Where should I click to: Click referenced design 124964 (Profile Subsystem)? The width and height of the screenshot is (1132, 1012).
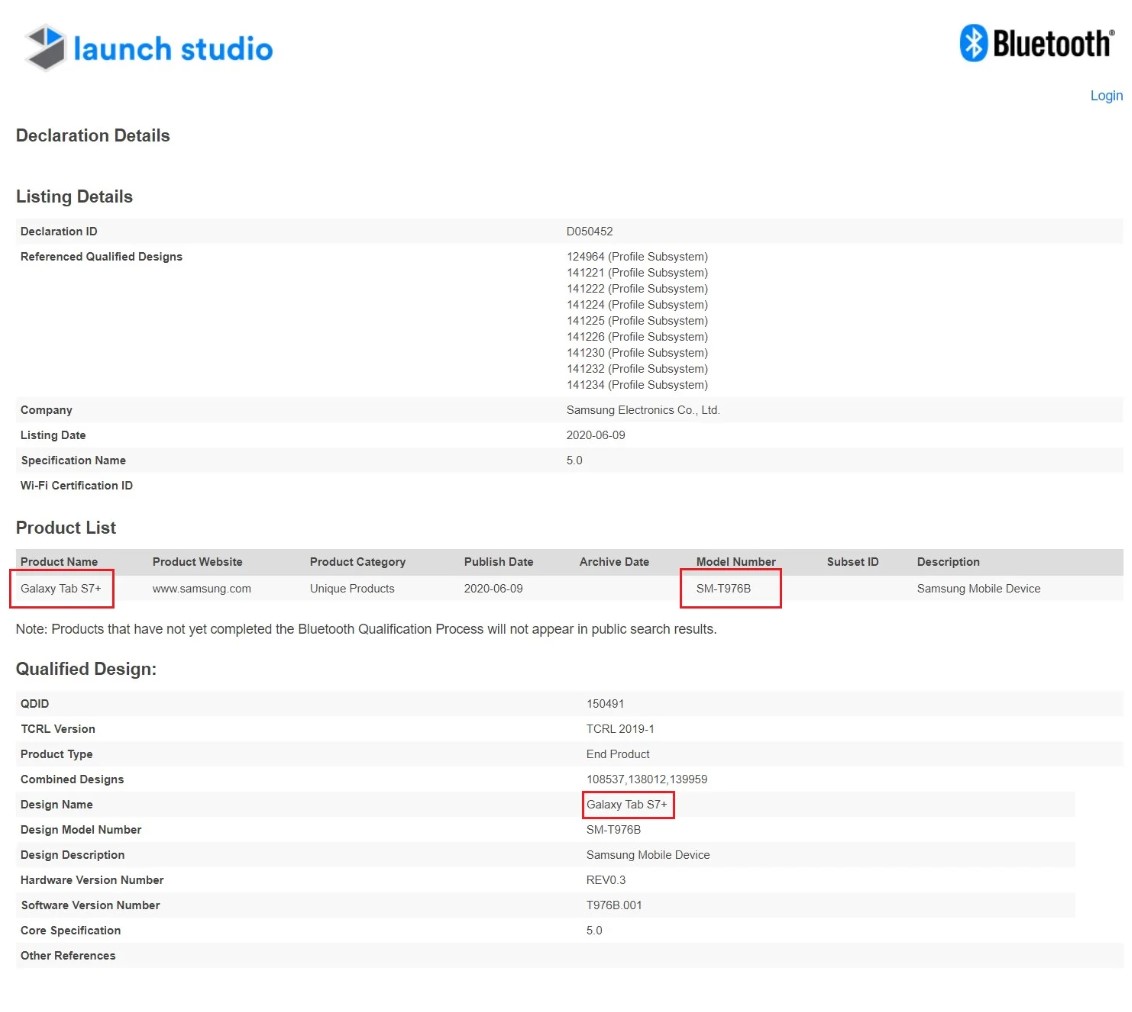(x=637, y=257)
